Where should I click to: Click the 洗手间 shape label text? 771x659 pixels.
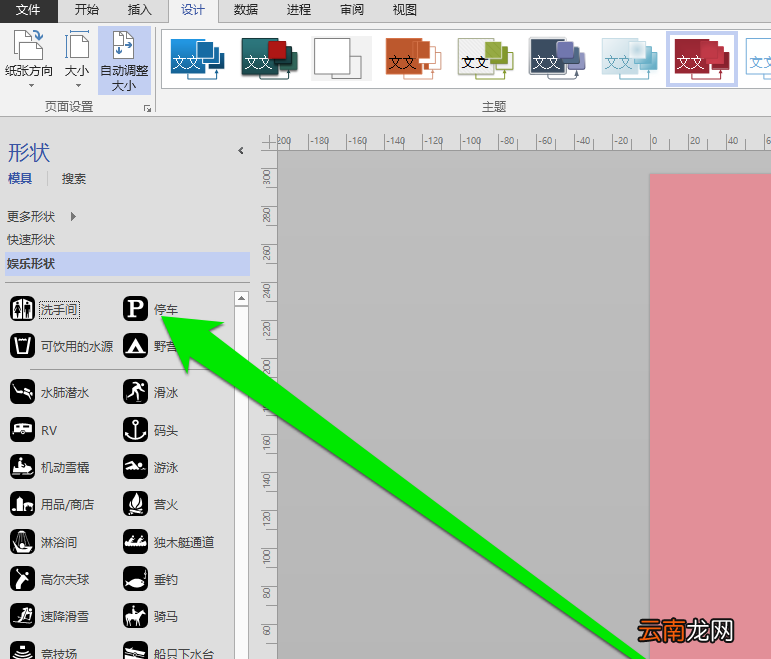(59, 309)
